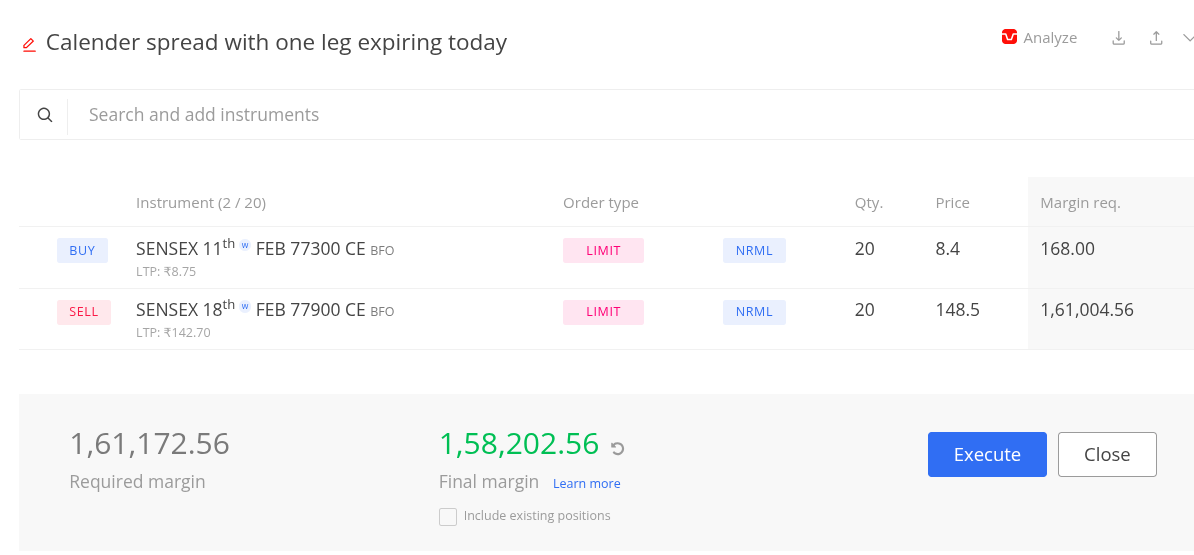Click the Required margin amount 1,61,172.56
The image size is (1194, 555).
tap(149, 444)
